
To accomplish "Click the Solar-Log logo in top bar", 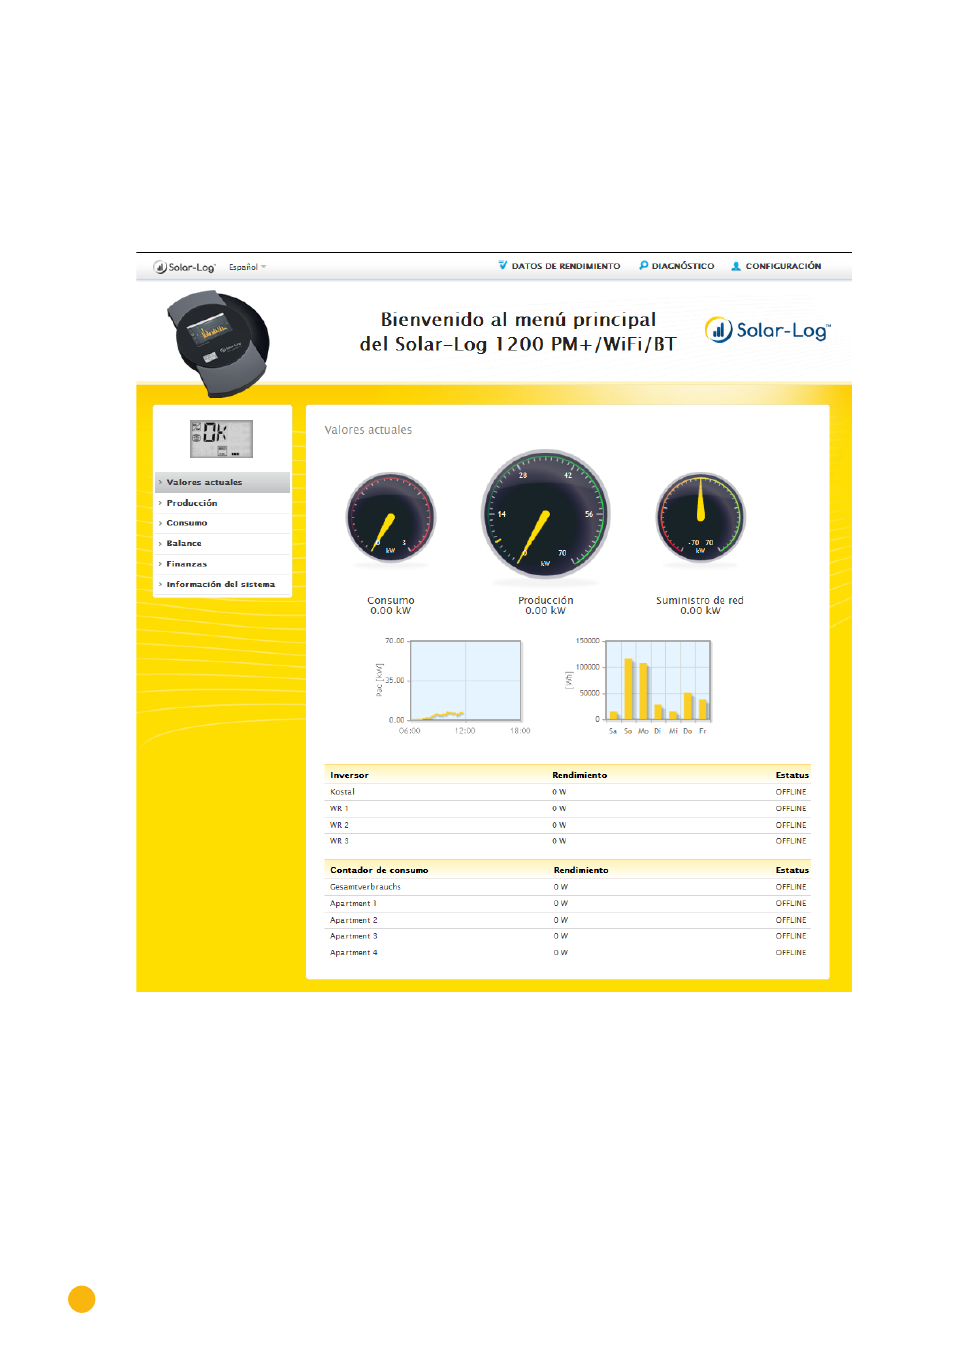I will [x=184, y=267].
